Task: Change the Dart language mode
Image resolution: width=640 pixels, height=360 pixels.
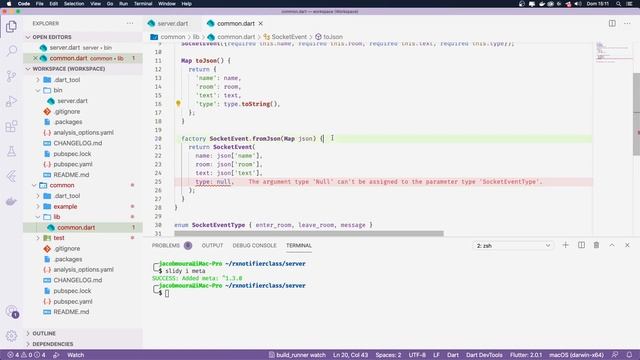Action: coord(453,355)
